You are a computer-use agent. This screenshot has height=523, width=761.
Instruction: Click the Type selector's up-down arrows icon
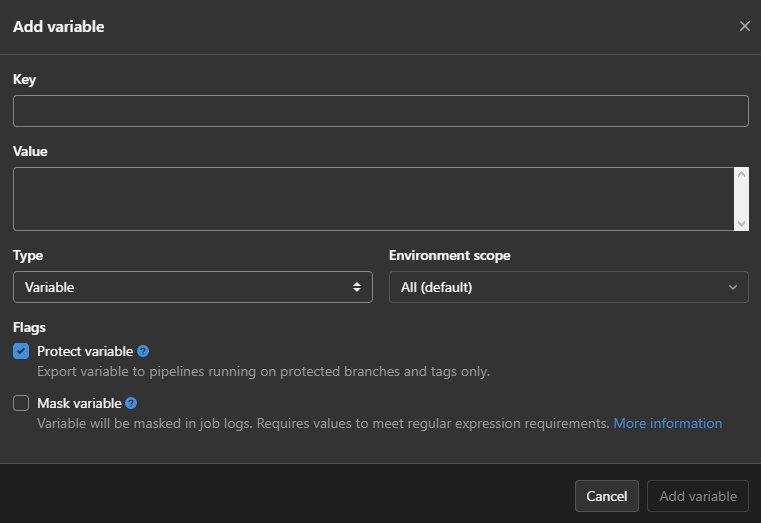(x=357, y=287)
